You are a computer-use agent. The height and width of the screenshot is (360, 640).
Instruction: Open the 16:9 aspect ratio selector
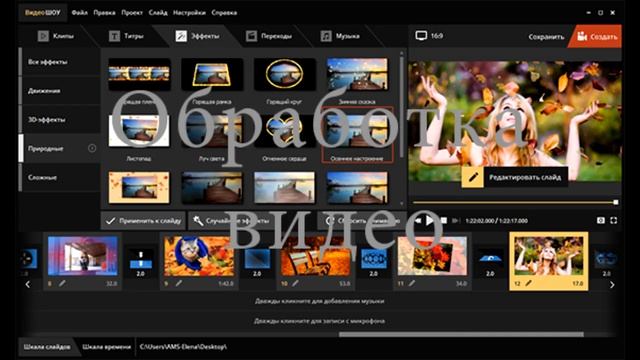tap(429, 36)
